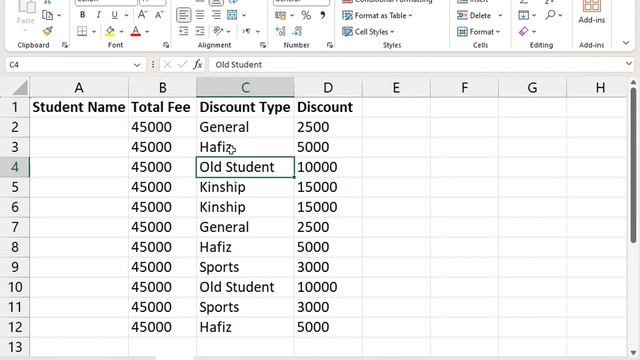Click the Clear eraser icon
Image resolution: width=640 pixels, height=360 pixels.
(524, 31)
